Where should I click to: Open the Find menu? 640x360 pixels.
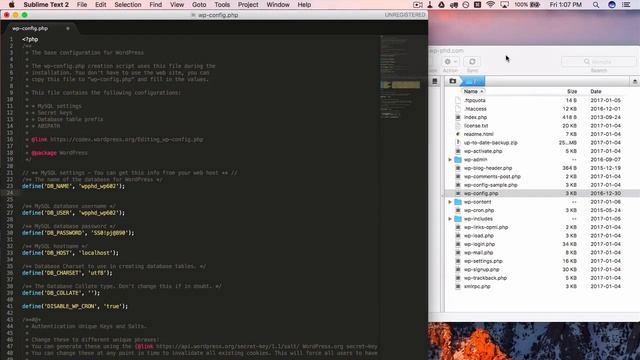point(156,5)
